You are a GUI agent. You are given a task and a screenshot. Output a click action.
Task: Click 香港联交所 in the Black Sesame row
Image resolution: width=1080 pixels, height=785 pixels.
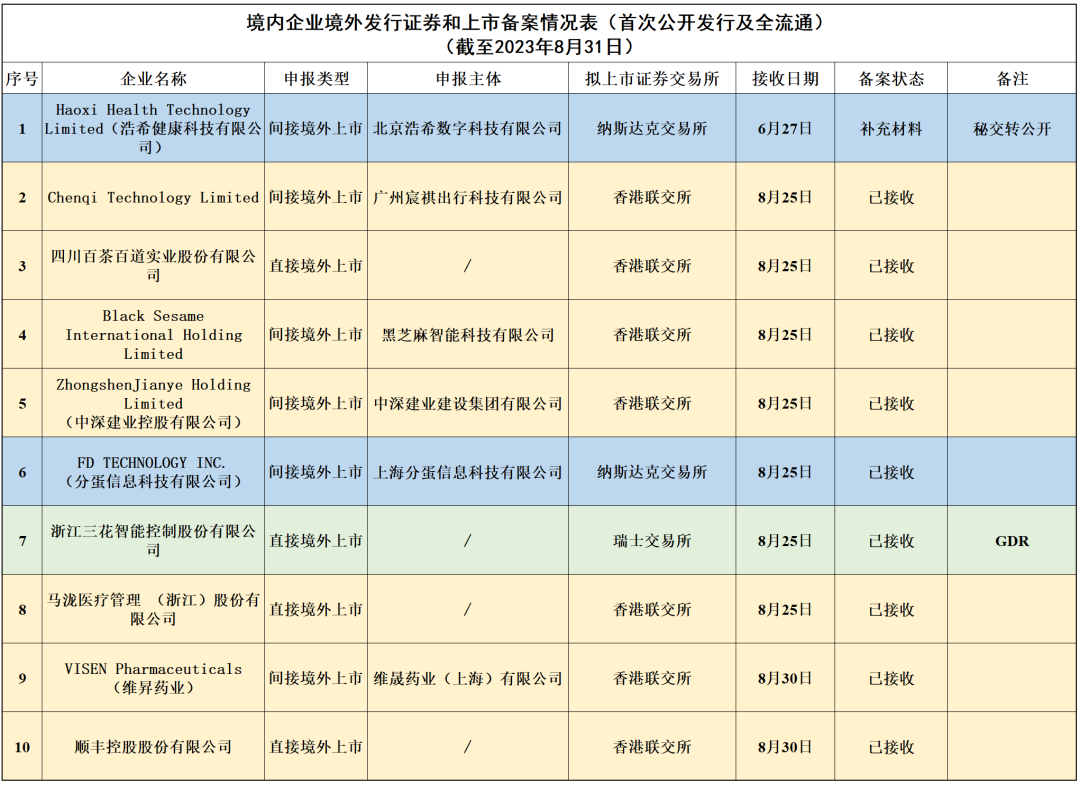pos(652,335)
